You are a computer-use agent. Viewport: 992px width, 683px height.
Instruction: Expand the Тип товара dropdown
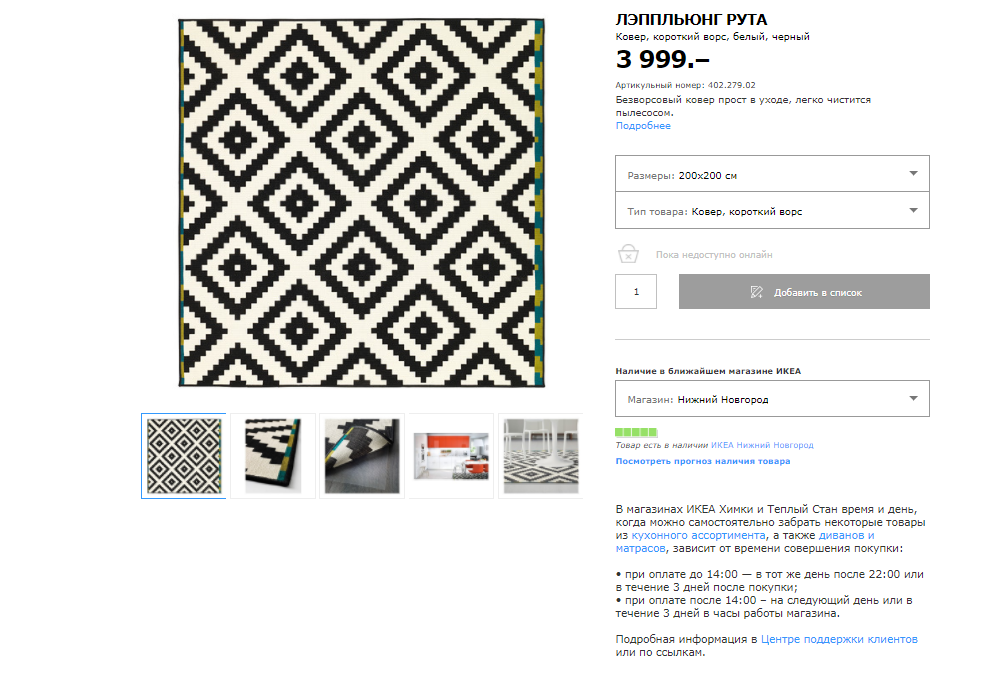pyautogui.click(x=772, y=211)
